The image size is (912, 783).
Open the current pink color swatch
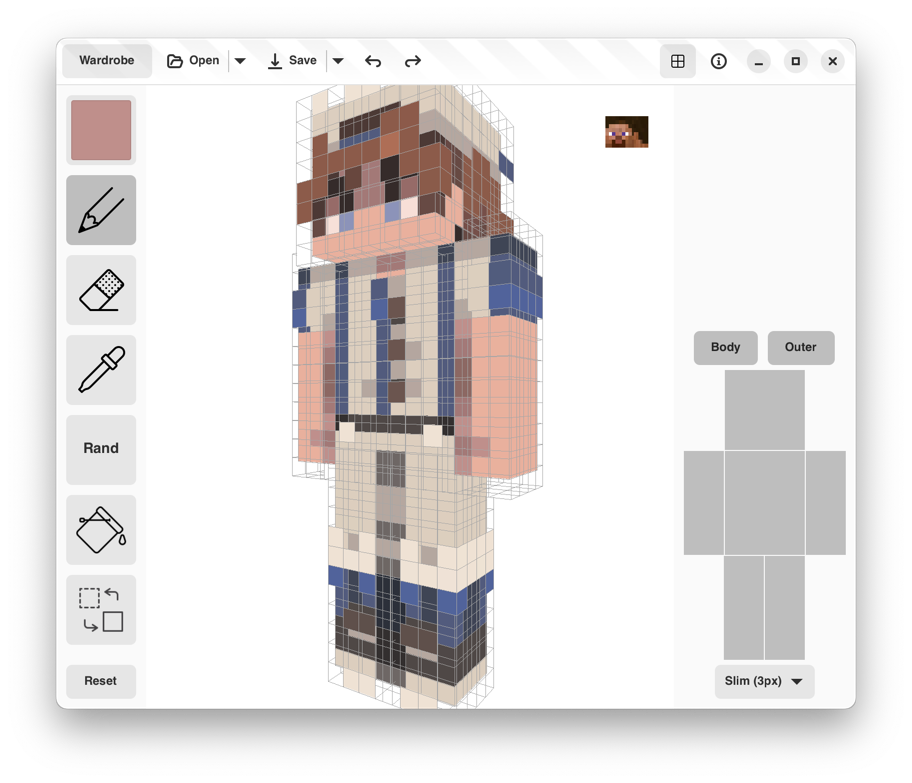click(x=101, y=130)
